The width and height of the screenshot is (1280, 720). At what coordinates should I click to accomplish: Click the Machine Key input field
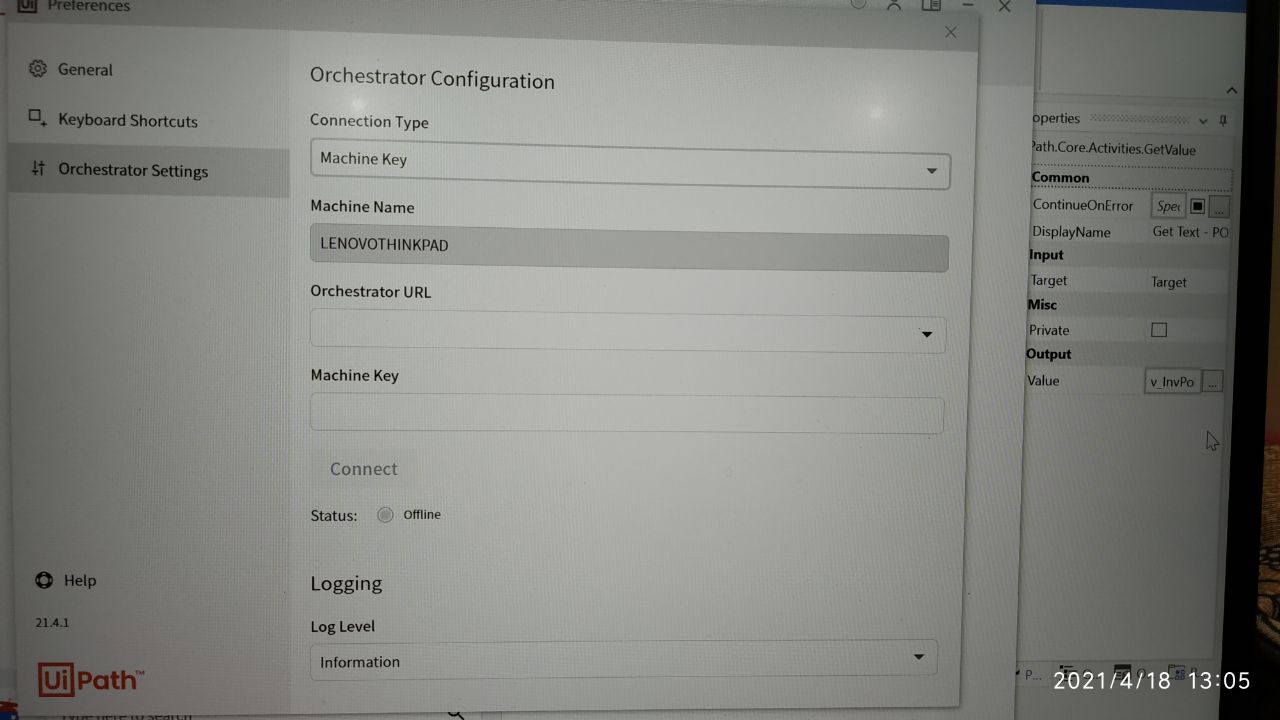[x=627, y=415]
